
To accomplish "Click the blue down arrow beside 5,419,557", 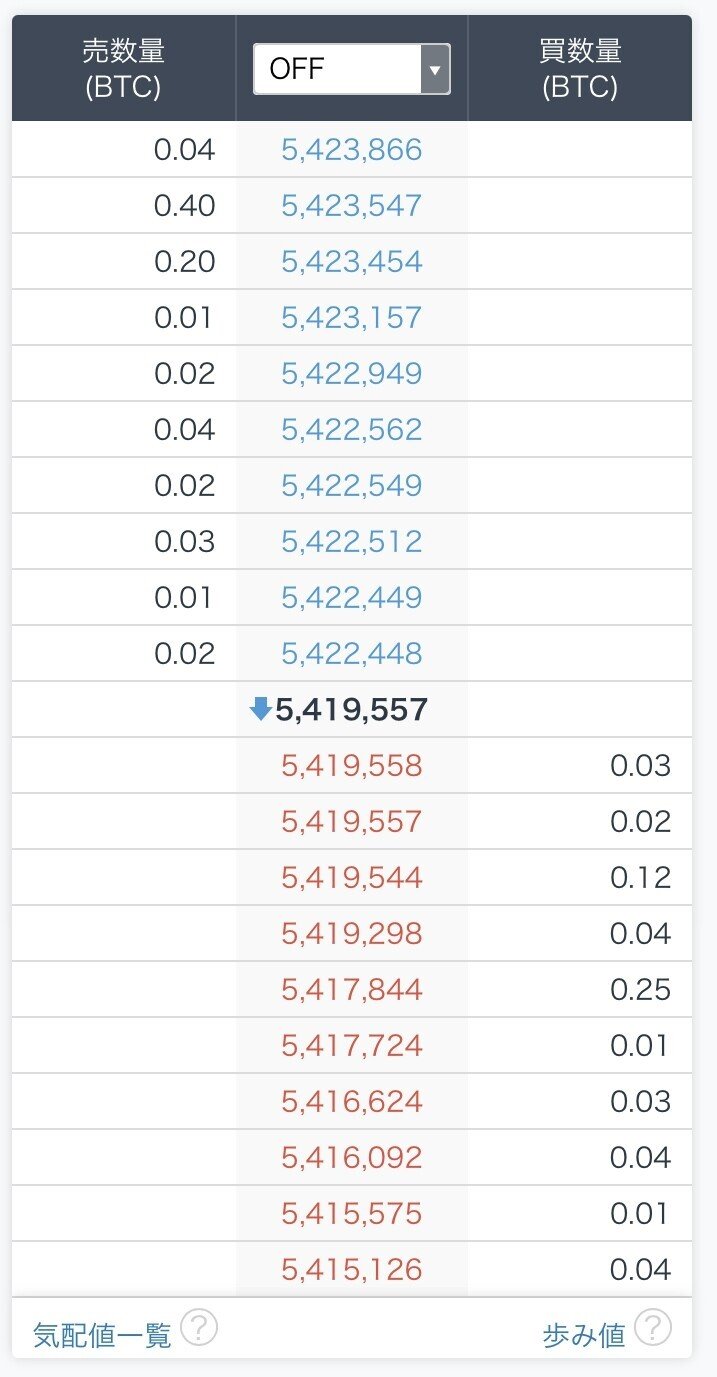I will tap(262, 708).
